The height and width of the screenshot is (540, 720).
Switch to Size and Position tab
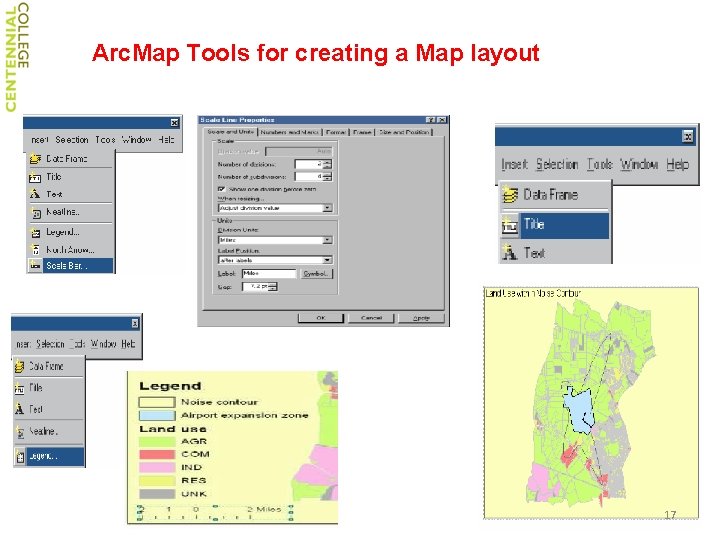pyautogui.click(x=404, y=132)
